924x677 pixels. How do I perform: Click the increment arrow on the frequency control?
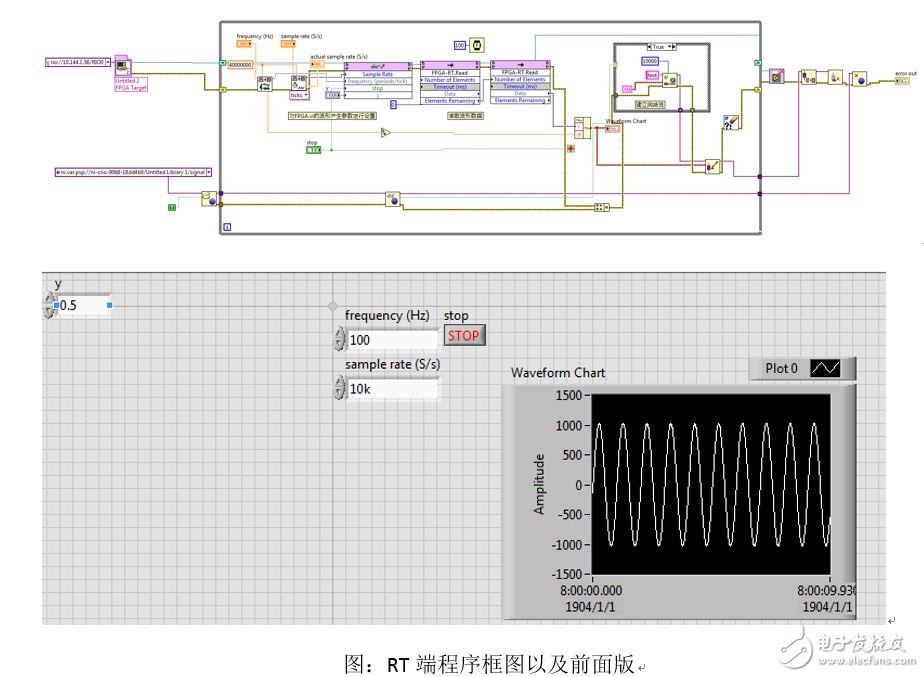pos(339,336)
